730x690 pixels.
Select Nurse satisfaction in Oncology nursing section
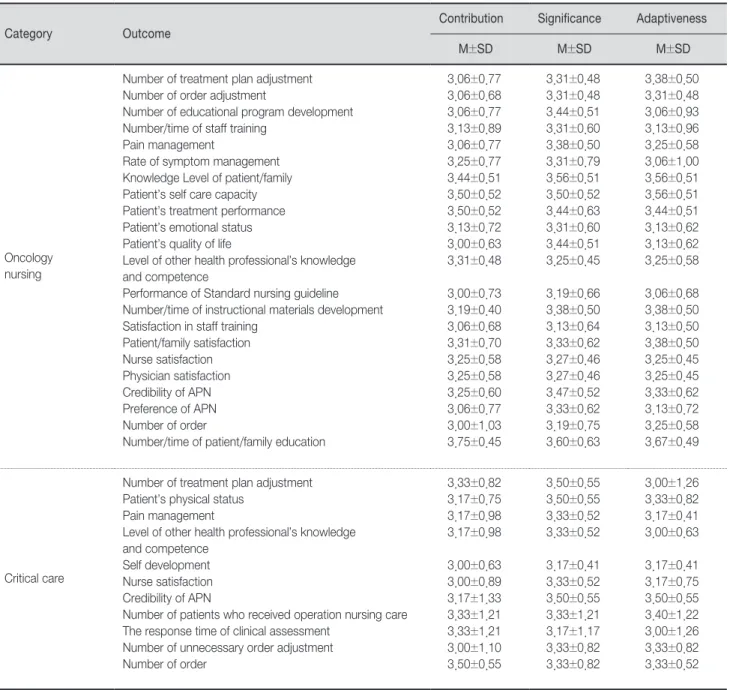(168, 359)
